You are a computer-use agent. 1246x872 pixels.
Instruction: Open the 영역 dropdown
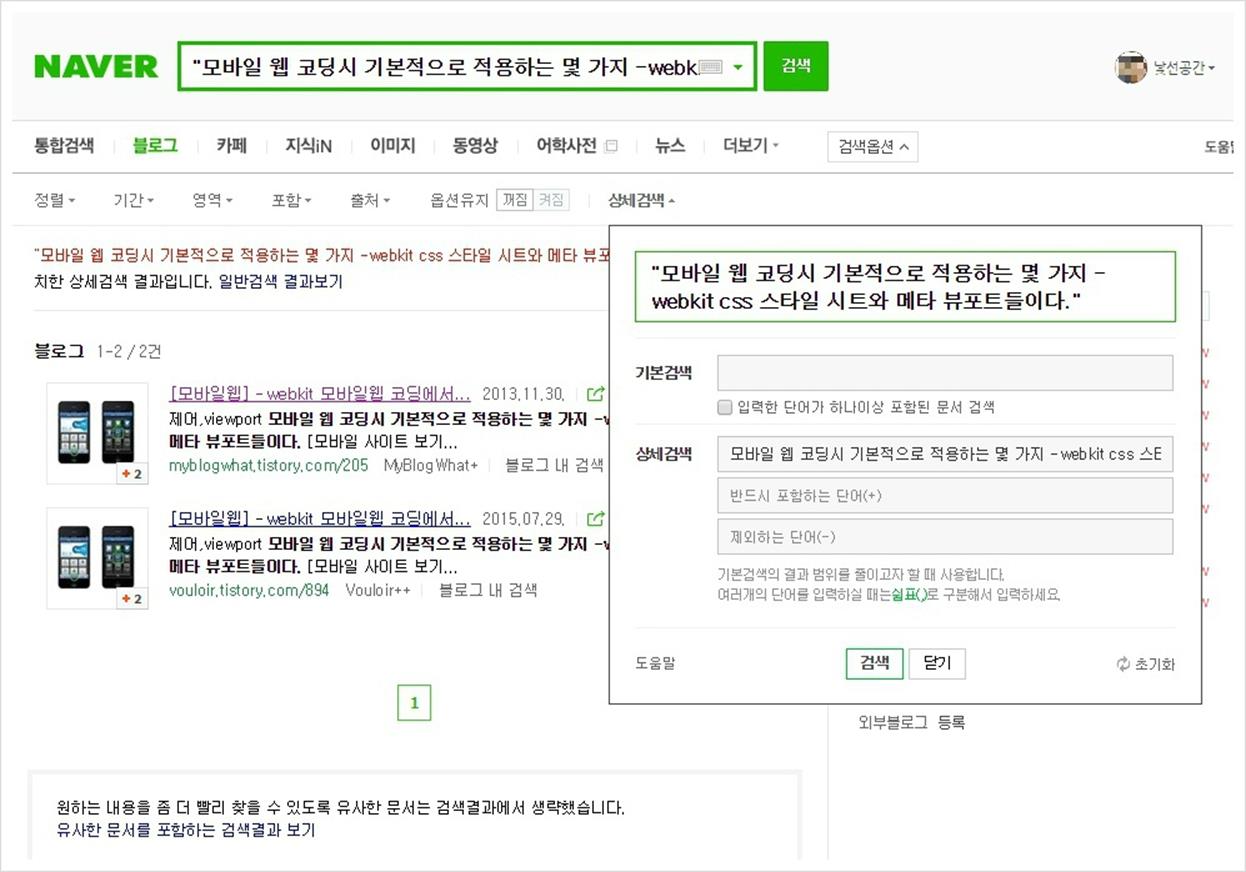(x=212, y=200)
